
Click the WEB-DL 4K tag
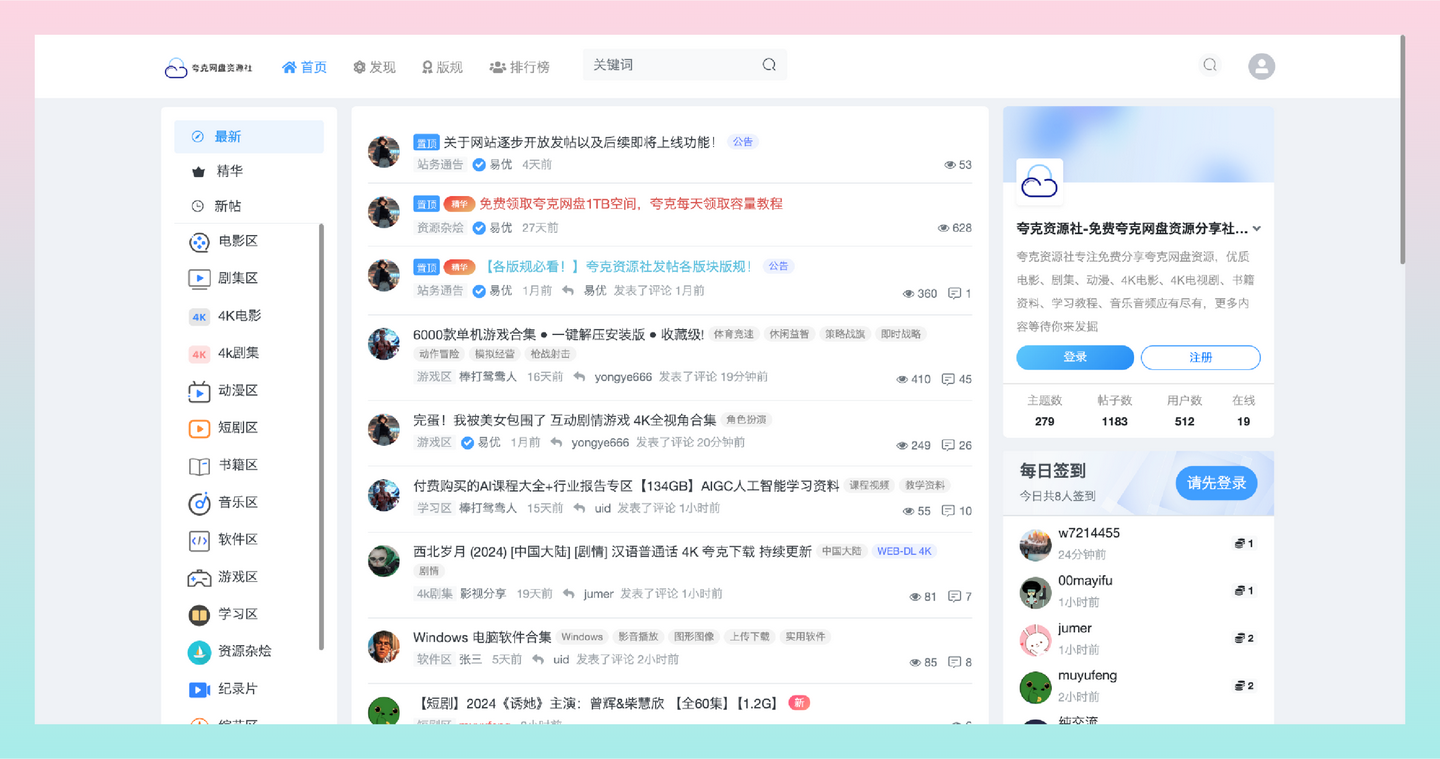[x=904, y=551]
